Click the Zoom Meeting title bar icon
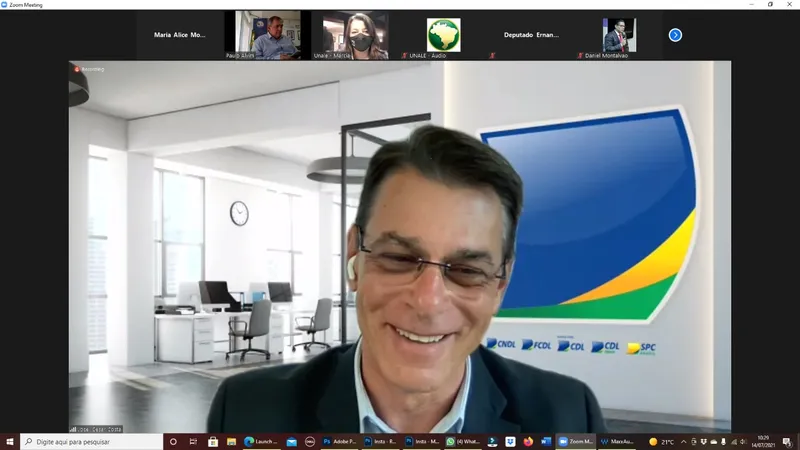The image size is (800, 450). coord(4,5)
